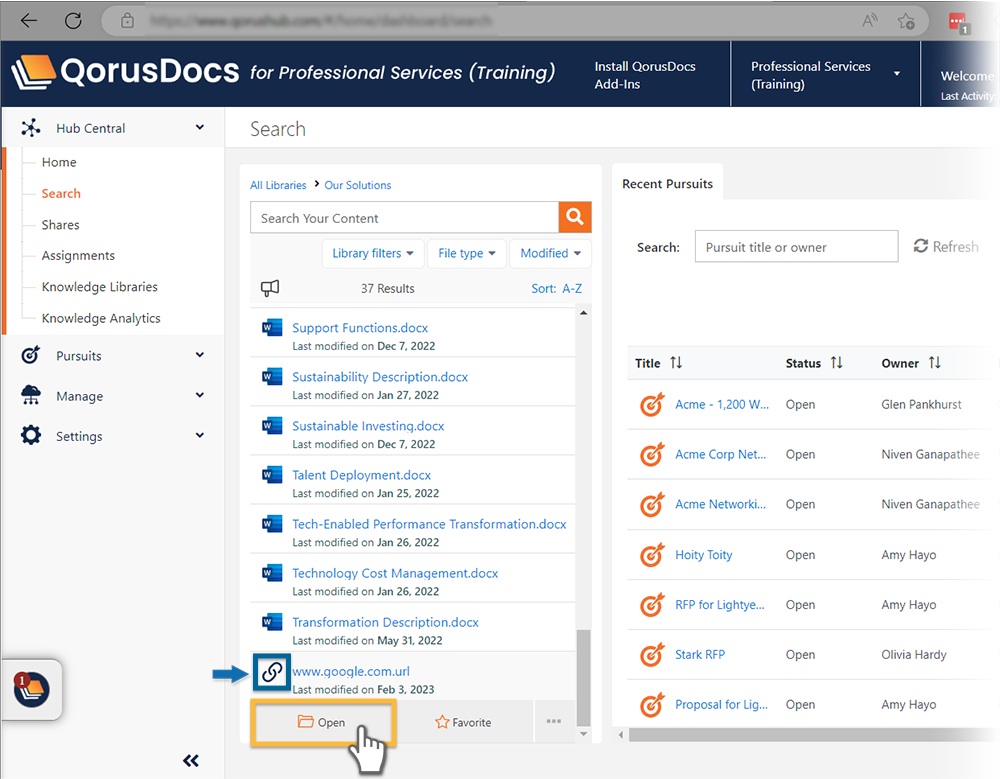Click the Settings gear icon
This screenshot has height=779, width=1000.
click(x=31, y=435)
